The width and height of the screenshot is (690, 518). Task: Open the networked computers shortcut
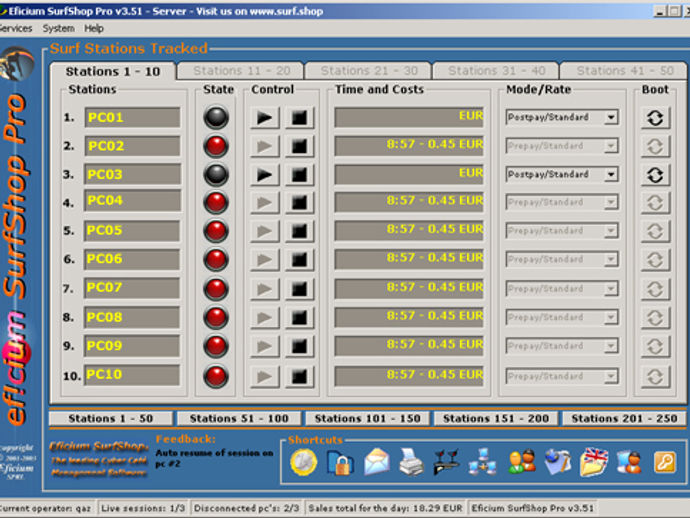482,462
